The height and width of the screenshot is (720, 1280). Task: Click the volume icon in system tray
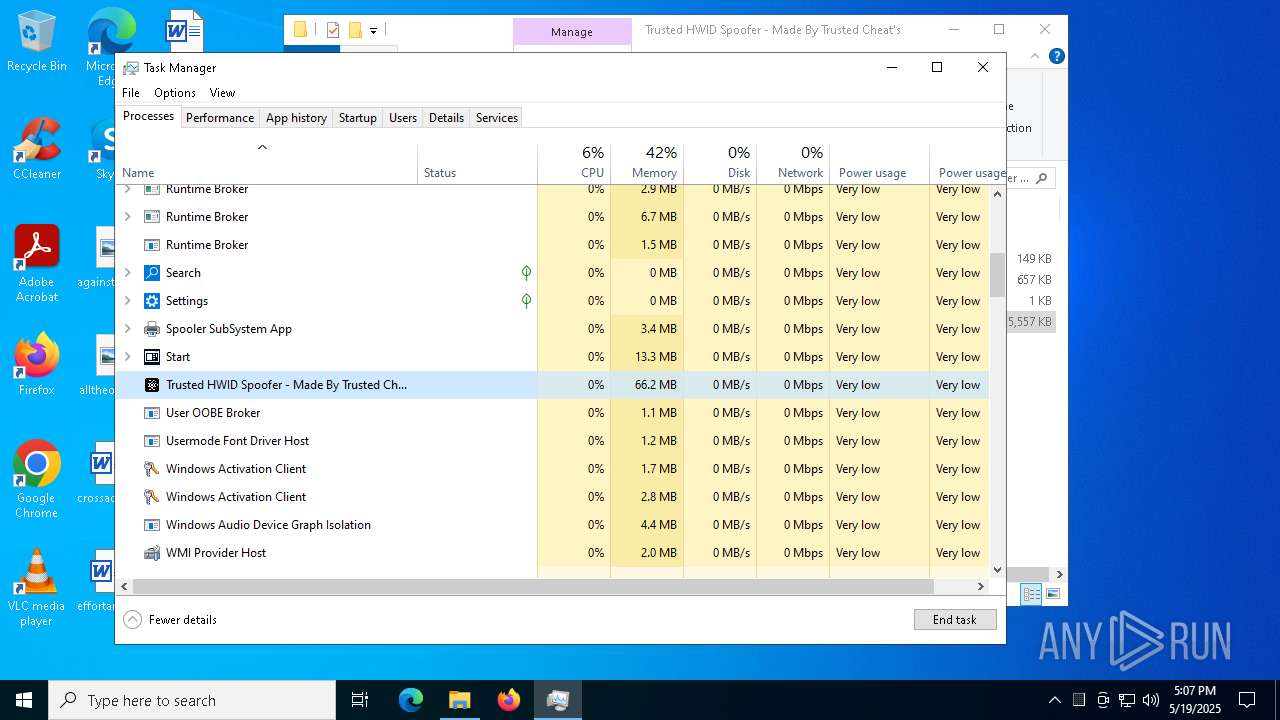[1151, 700]
